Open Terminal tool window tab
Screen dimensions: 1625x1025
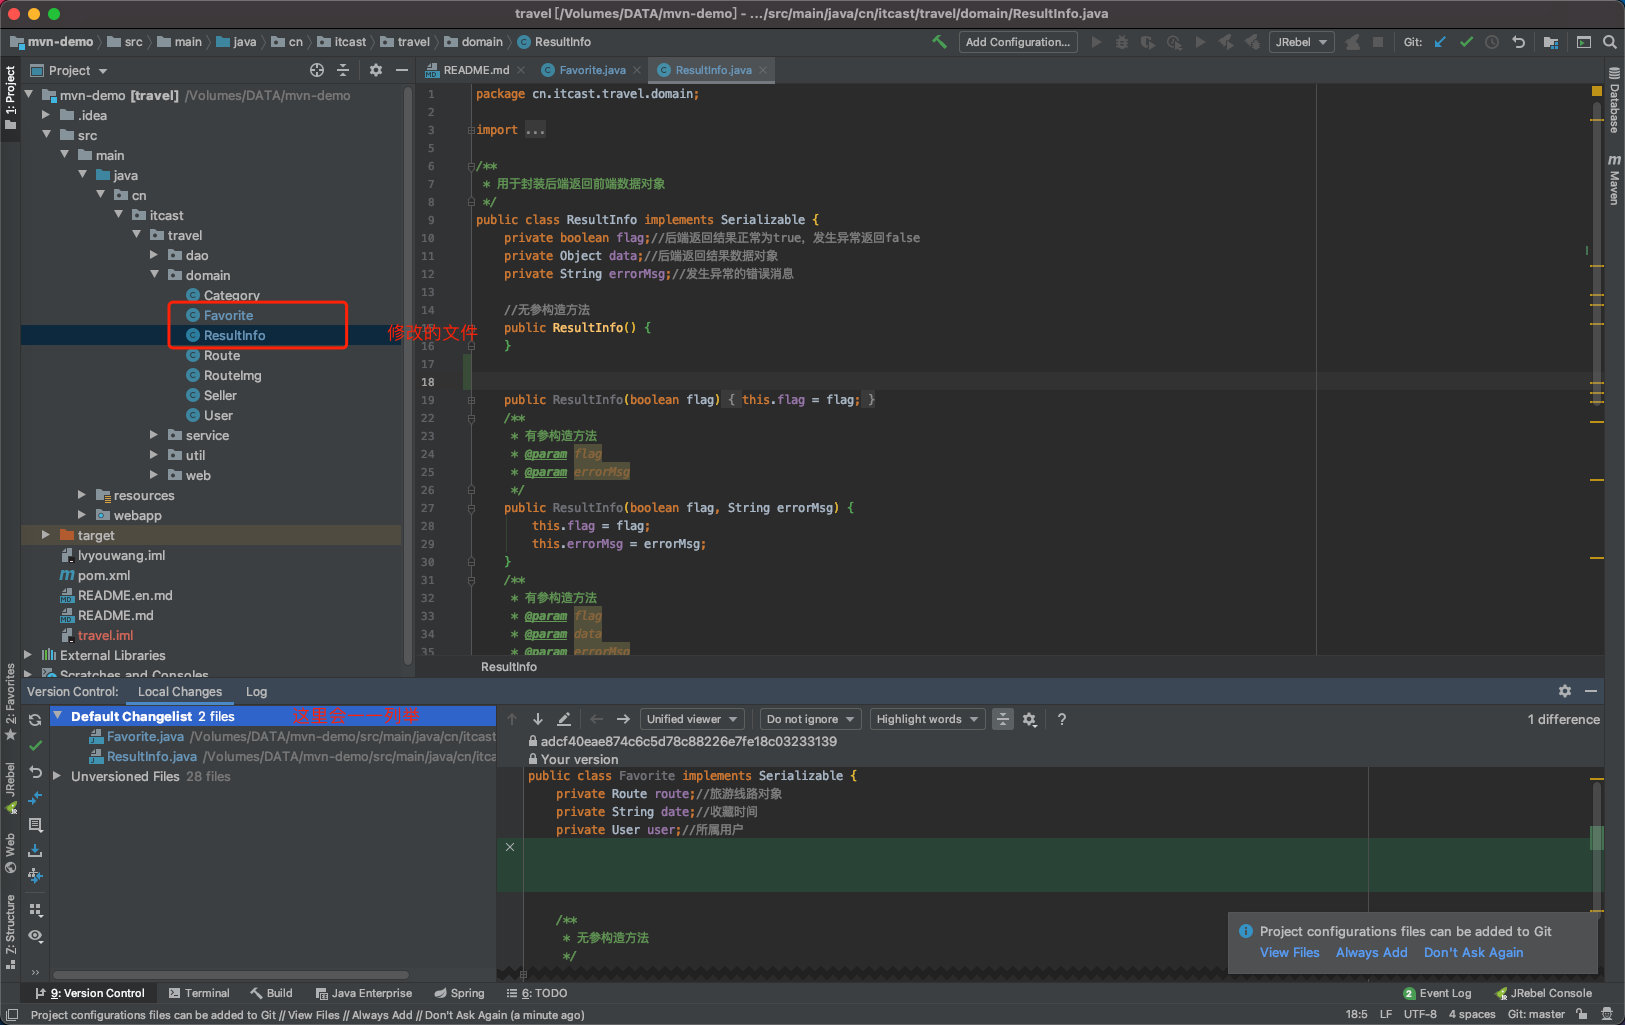[x=199, y=993]
